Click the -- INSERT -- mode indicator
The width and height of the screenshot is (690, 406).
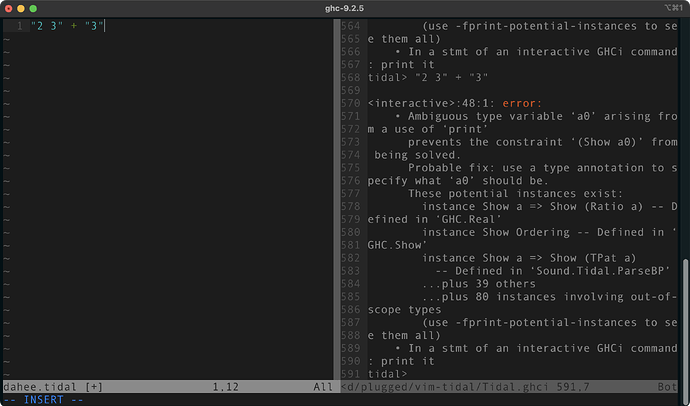(43, 399)
